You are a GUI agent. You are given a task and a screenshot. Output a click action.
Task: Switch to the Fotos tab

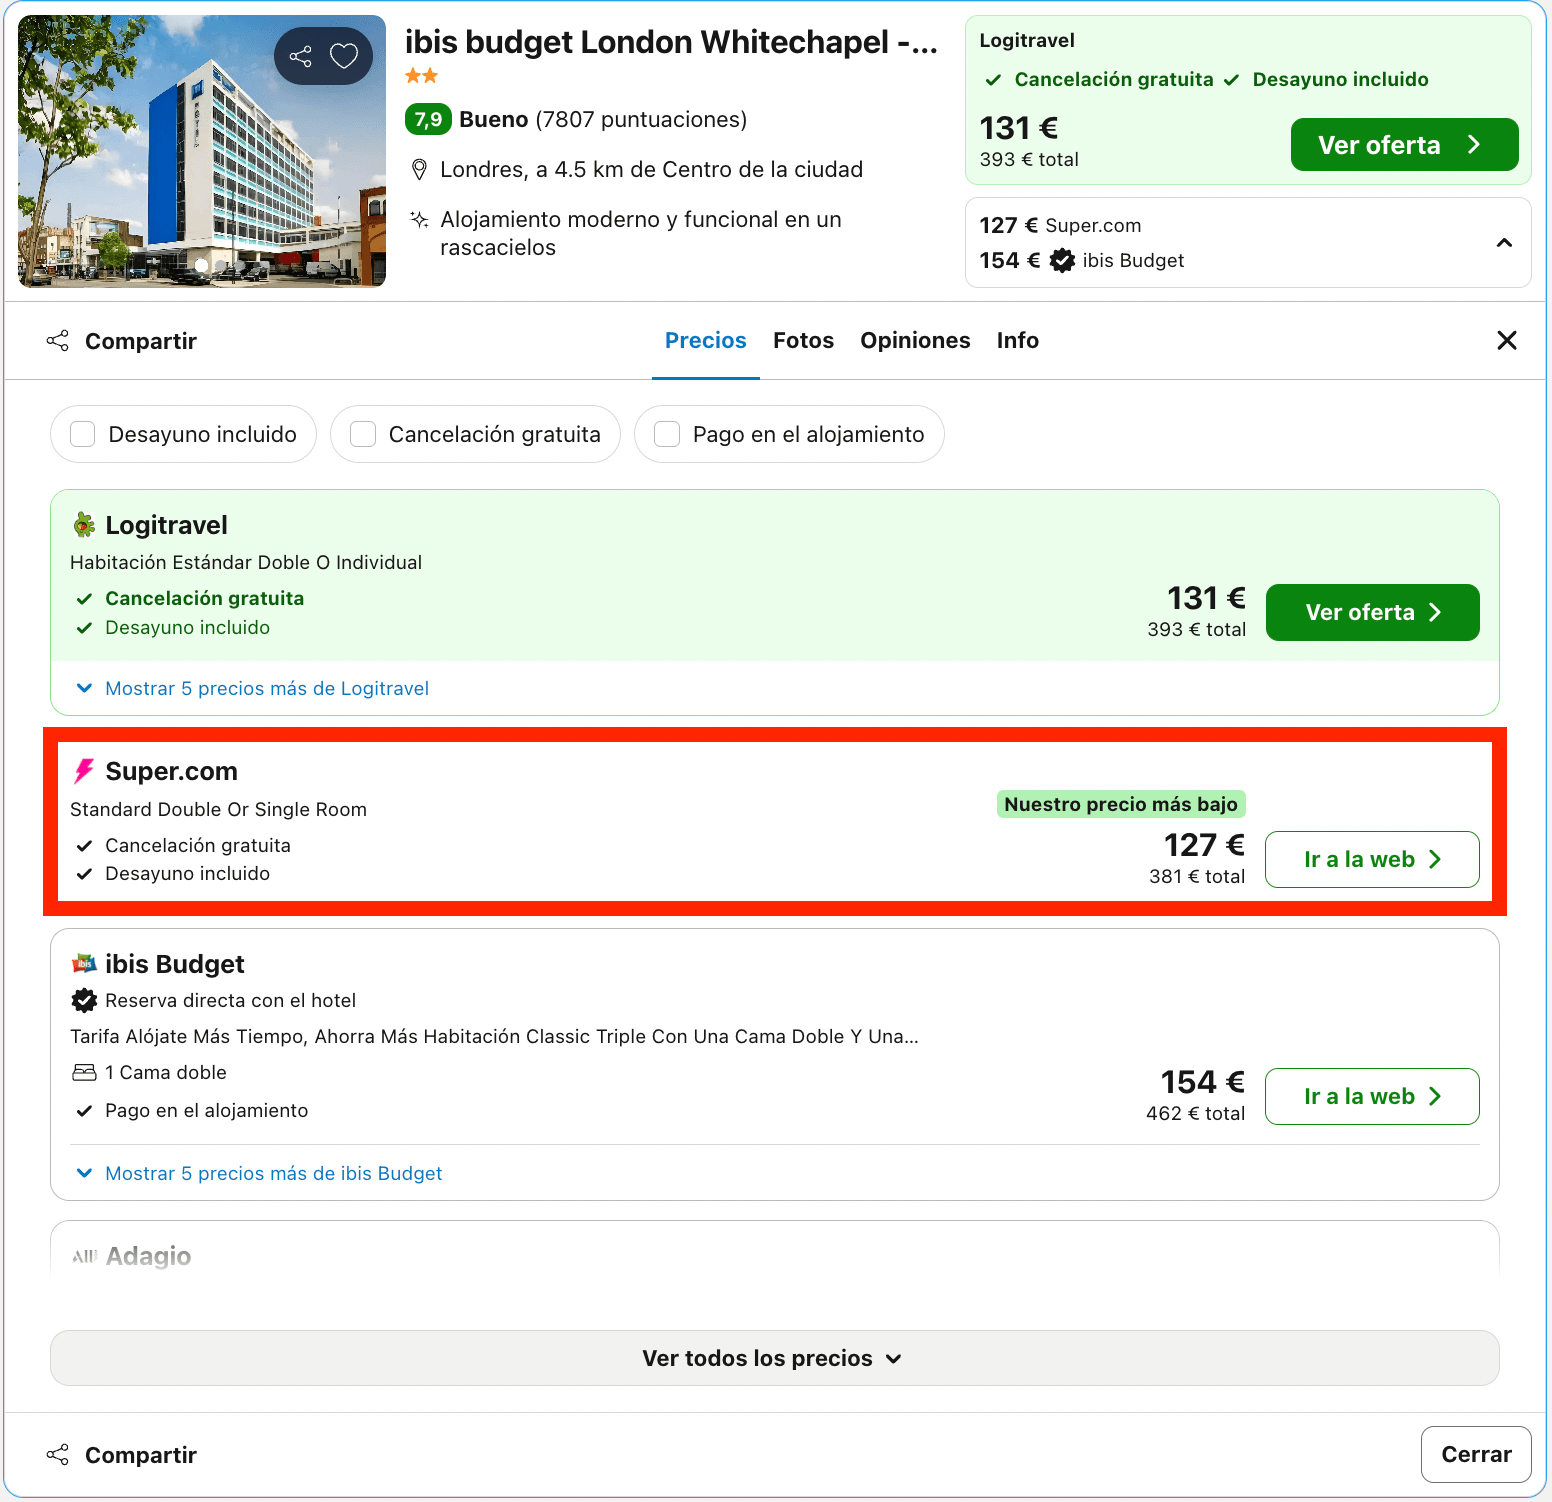pyautogui.click(x=803, y=340)
